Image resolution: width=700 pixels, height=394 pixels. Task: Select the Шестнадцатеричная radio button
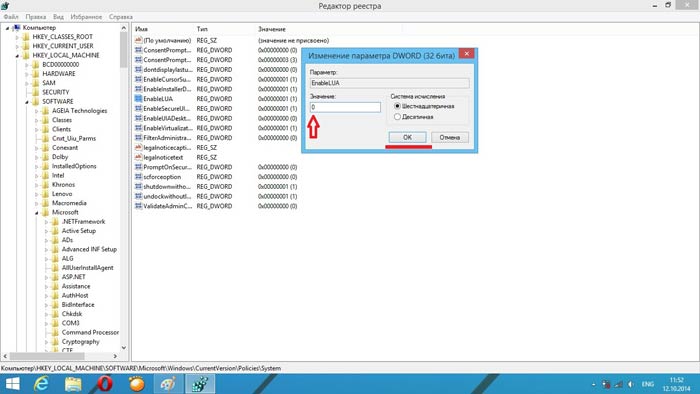397,106
